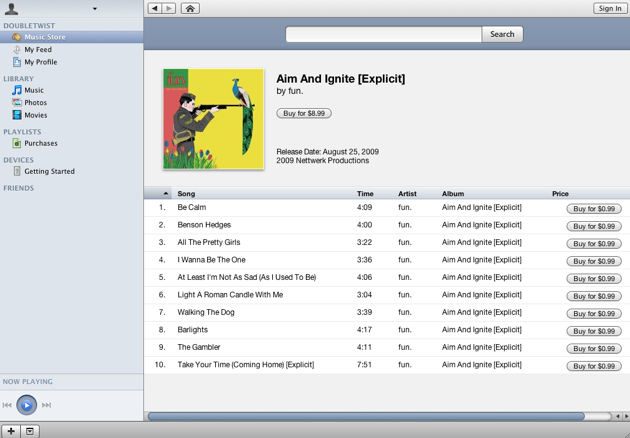This screenshot has width=630, height=438.
Task: Sort by the Artist column header
Action: click(407, 194)
